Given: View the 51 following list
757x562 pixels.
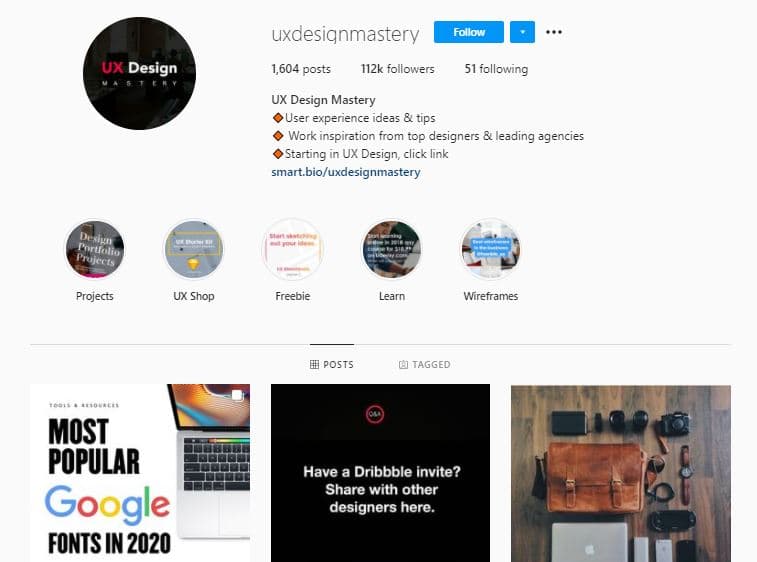Looking at the screenshot, I should point(496,69).
